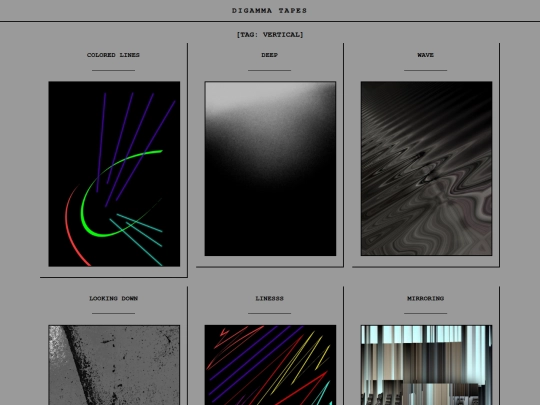Open the LINESSS title link
This screenshot has width=540, height=405.
[x=269, y=299]
